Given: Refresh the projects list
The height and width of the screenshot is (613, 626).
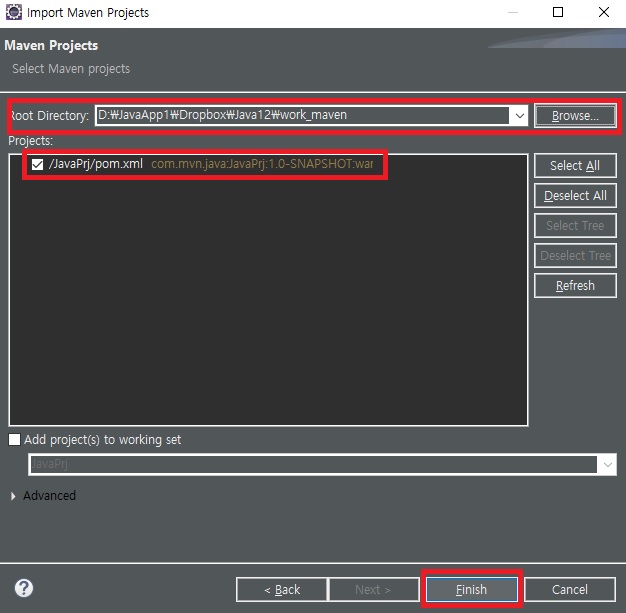Looking at the screenshot, I should (575, 286).
